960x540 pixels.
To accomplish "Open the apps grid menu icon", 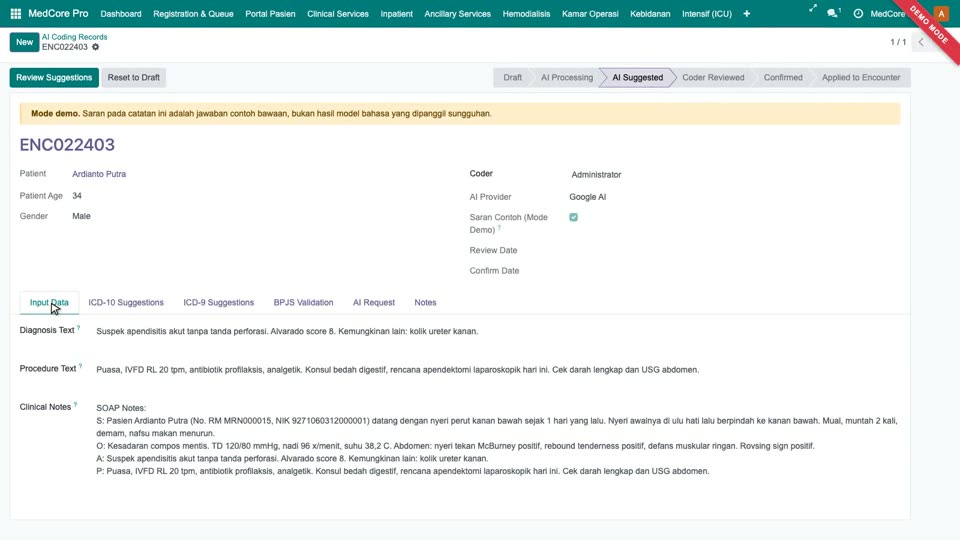I will pos(16,13).
